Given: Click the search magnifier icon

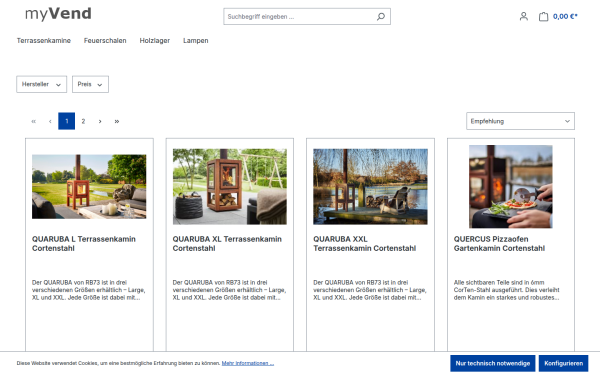Looking at the screenshot, I should 380,16.
